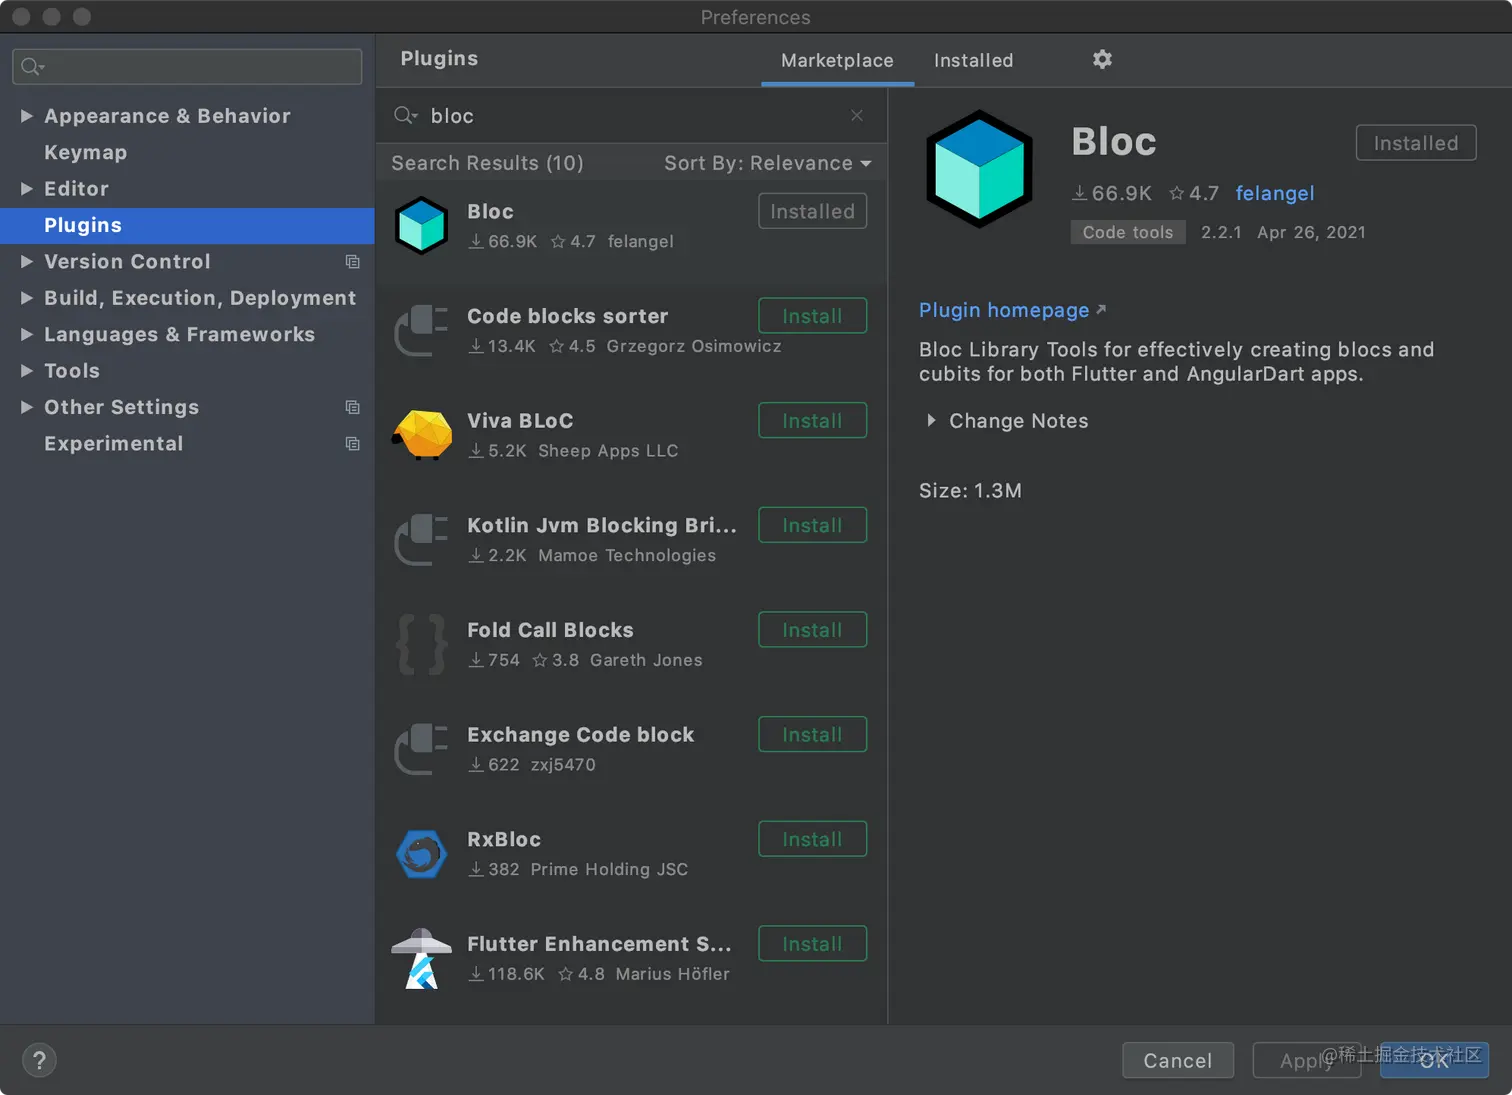Screen dimensions: 1512x1095
Task: Click the Apr 26, 2021 release date
Action: (x=1311, y=232)
